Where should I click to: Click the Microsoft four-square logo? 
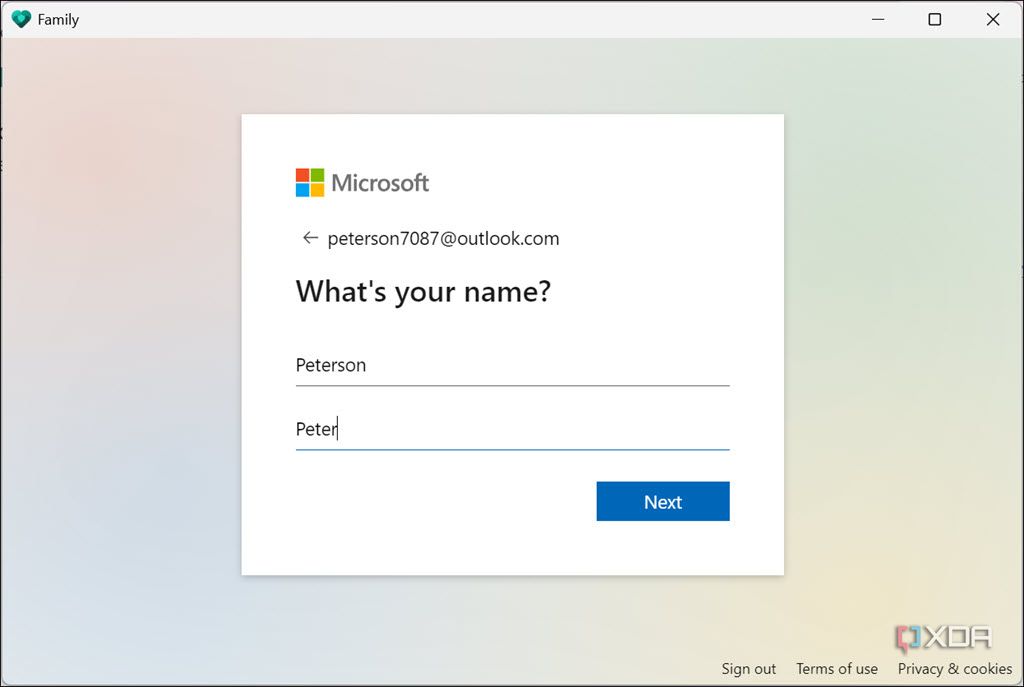[x=310, y=182]
